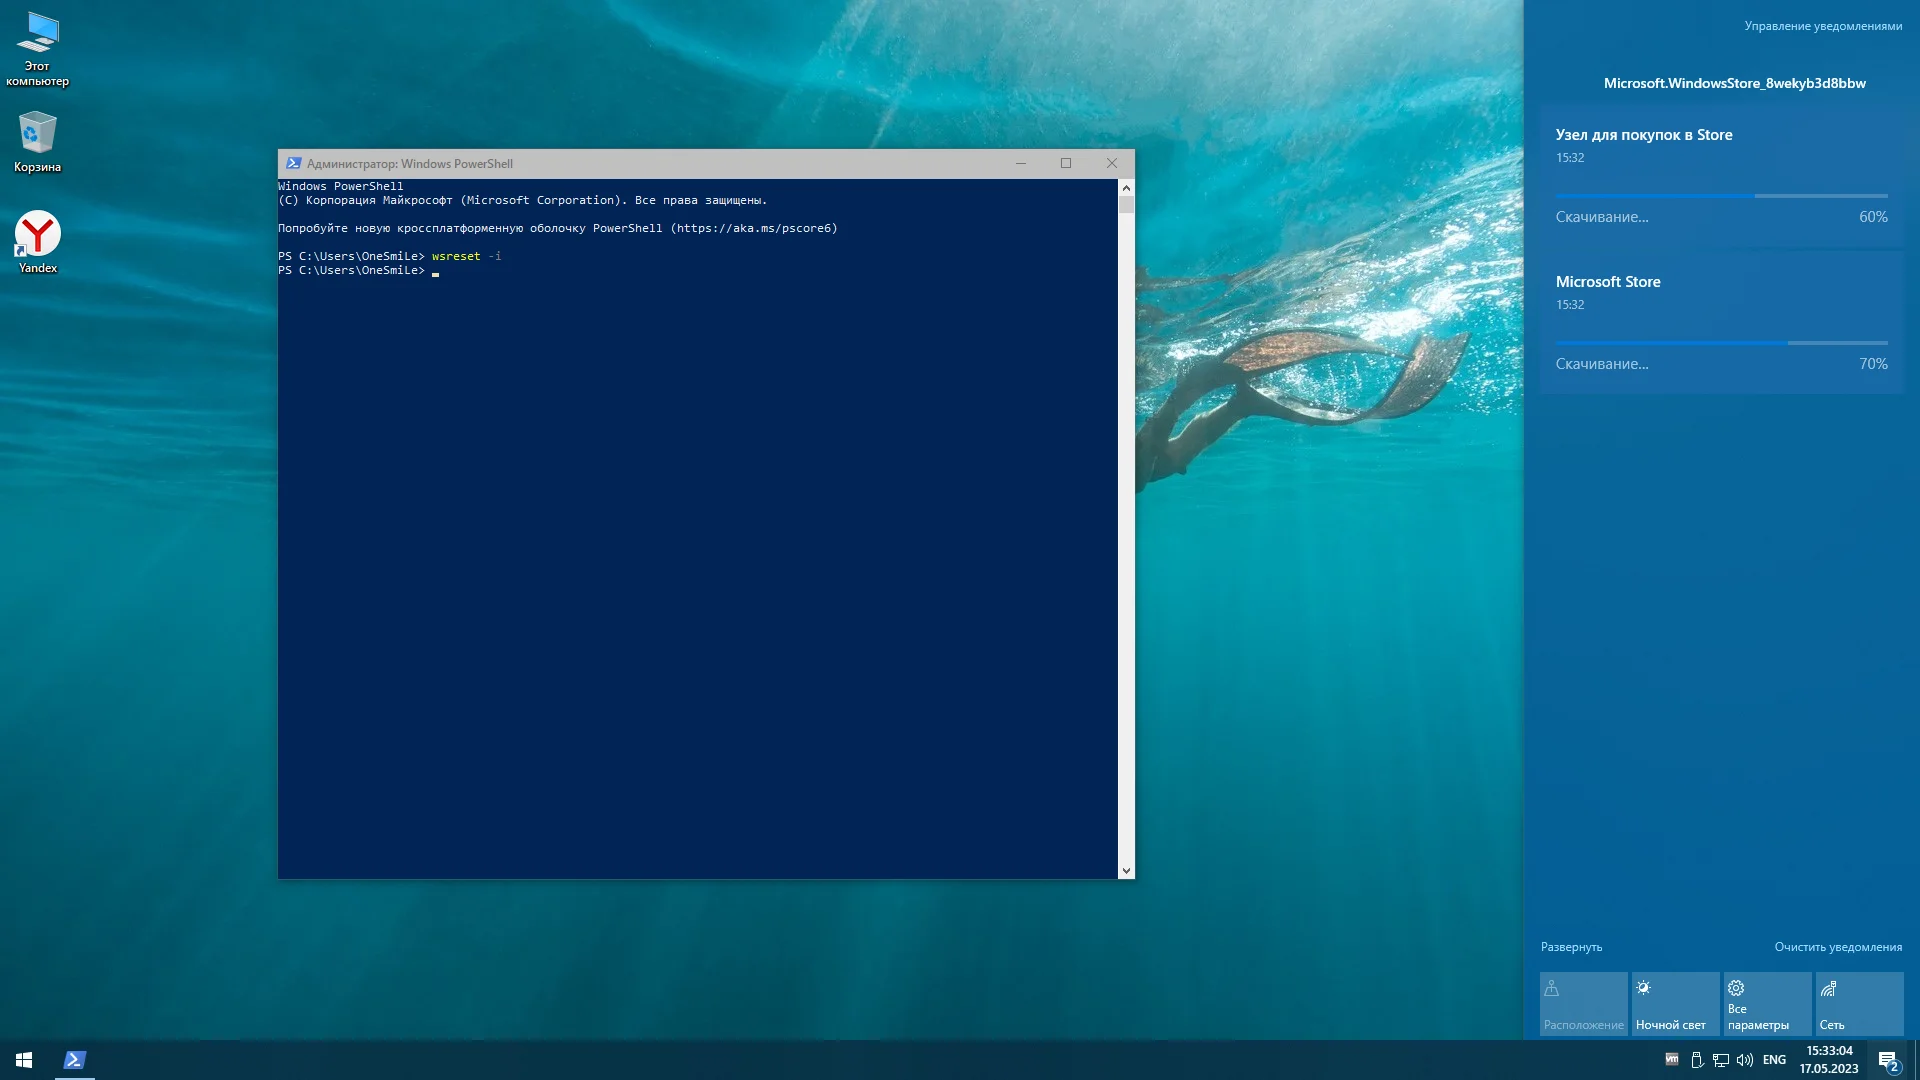Select the Recycle Bin (Корзина) desktop icon
This screenshot has width=1920, height=1080.
(37, 141)
